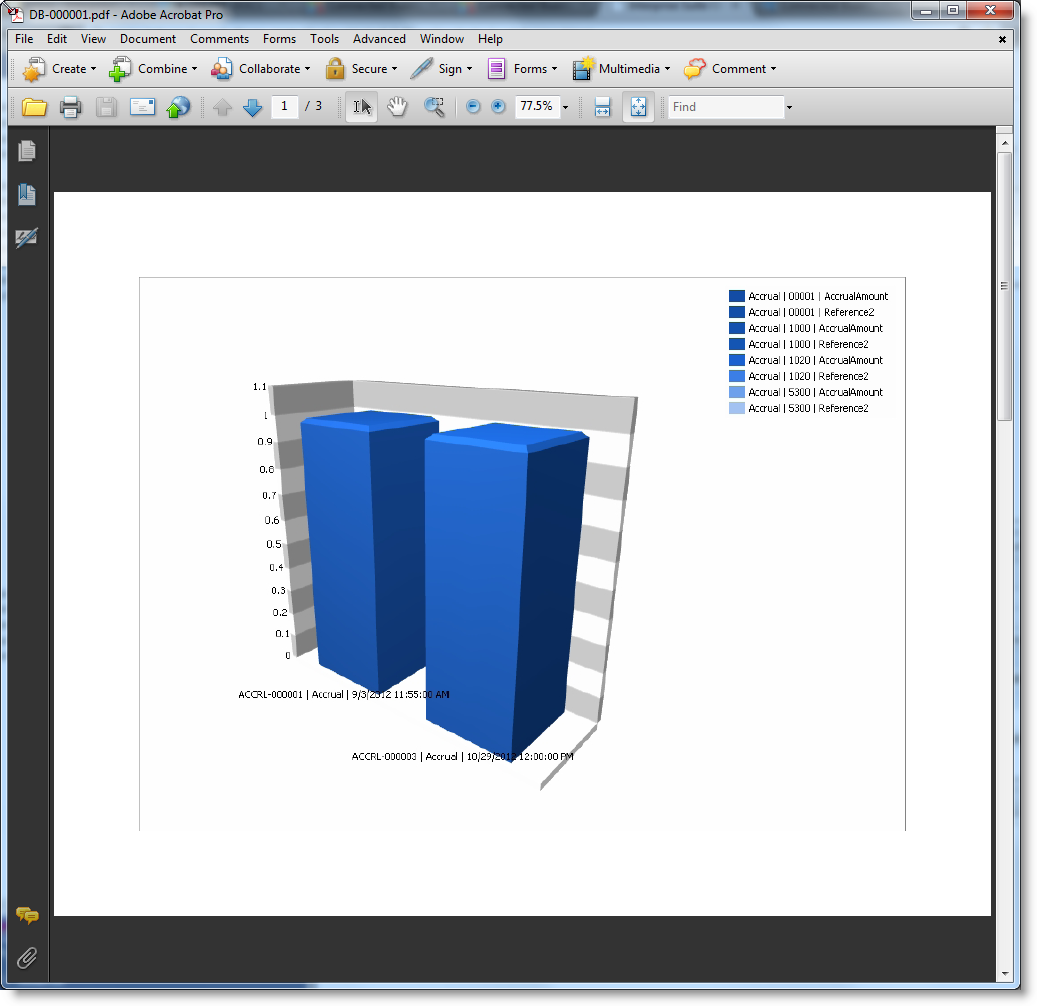This screenshot has width=1037, height=1006.
Task: Select the Hand tool
Action: tap(397, 107)
